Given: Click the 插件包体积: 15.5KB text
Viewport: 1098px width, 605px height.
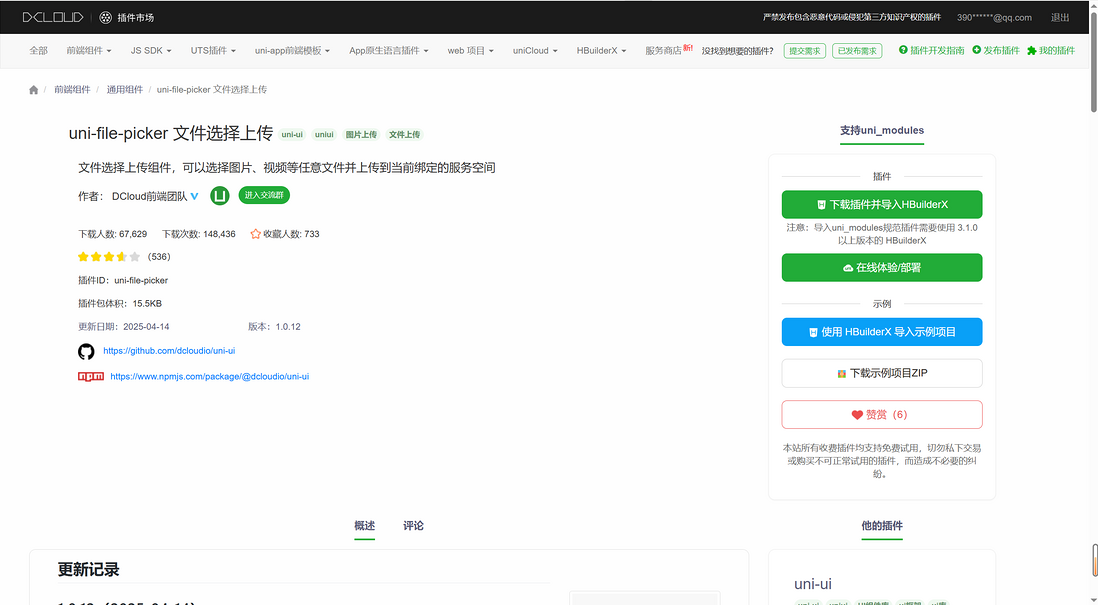Looking at the screenshot, I should pos(120,303).
